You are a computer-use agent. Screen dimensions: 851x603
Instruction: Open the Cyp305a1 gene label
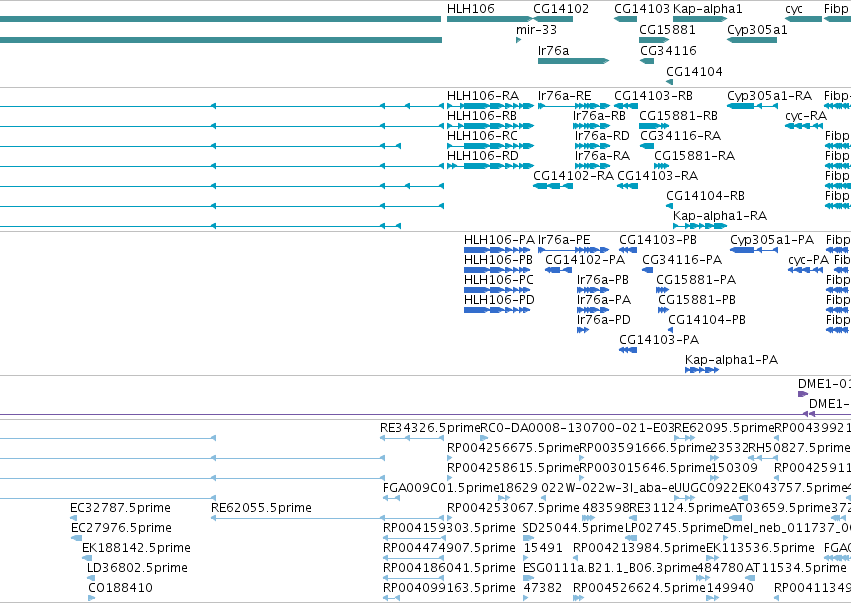(x=757, y=29)
